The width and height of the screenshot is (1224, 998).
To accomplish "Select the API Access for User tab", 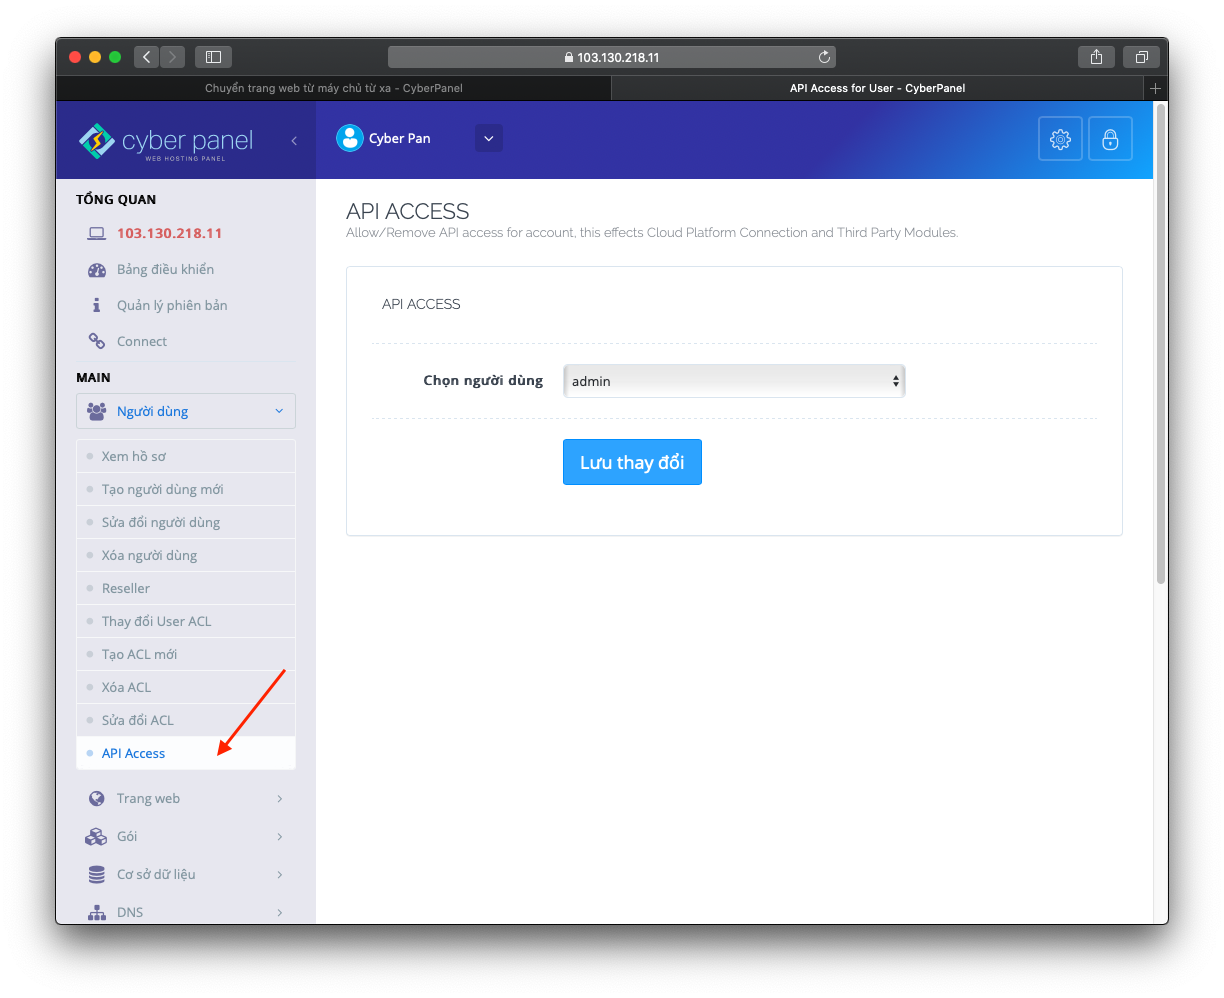I will coord(877,88).
